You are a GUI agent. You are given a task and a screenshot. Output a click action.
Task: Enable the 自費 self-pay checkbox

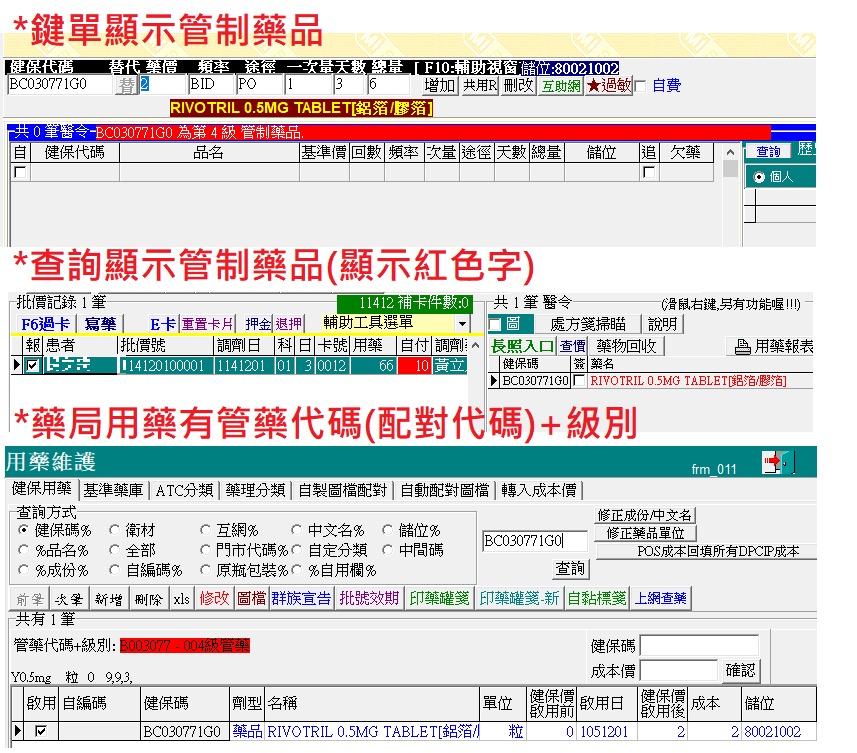641,86
